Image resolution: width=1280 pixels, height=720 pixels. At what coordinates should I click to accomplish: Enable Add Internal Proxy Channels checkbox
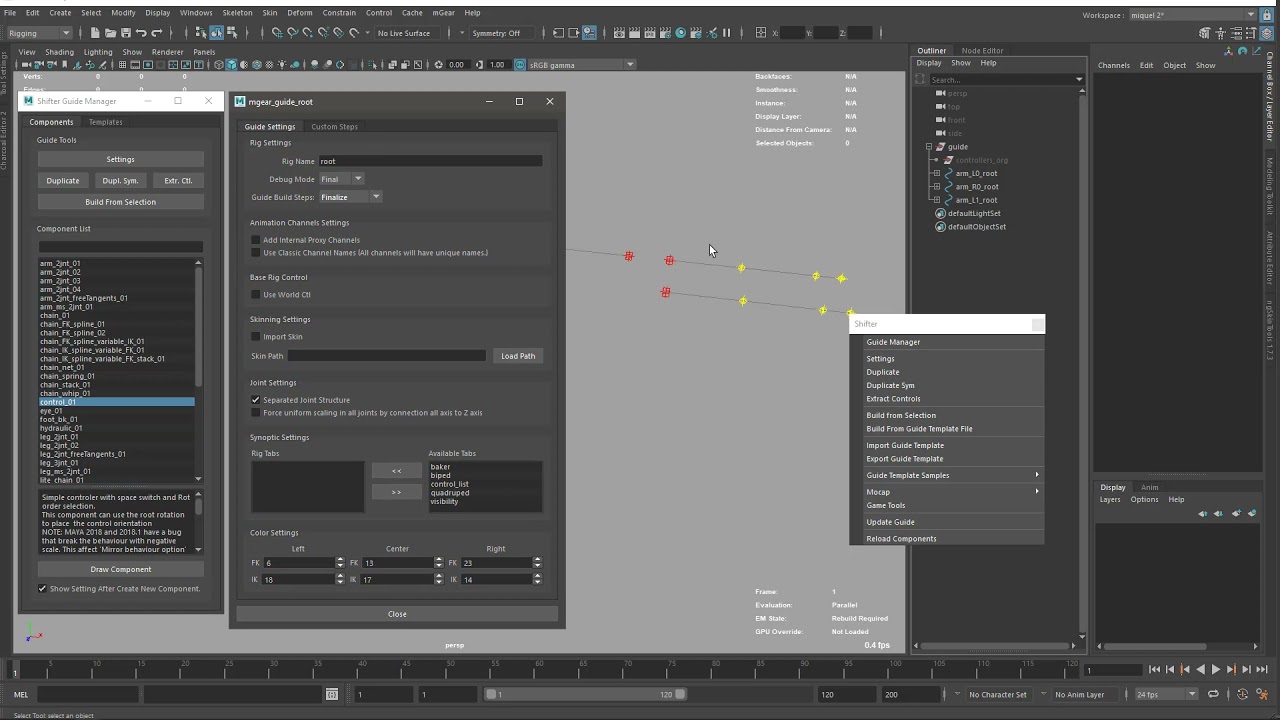coord(255,240)
